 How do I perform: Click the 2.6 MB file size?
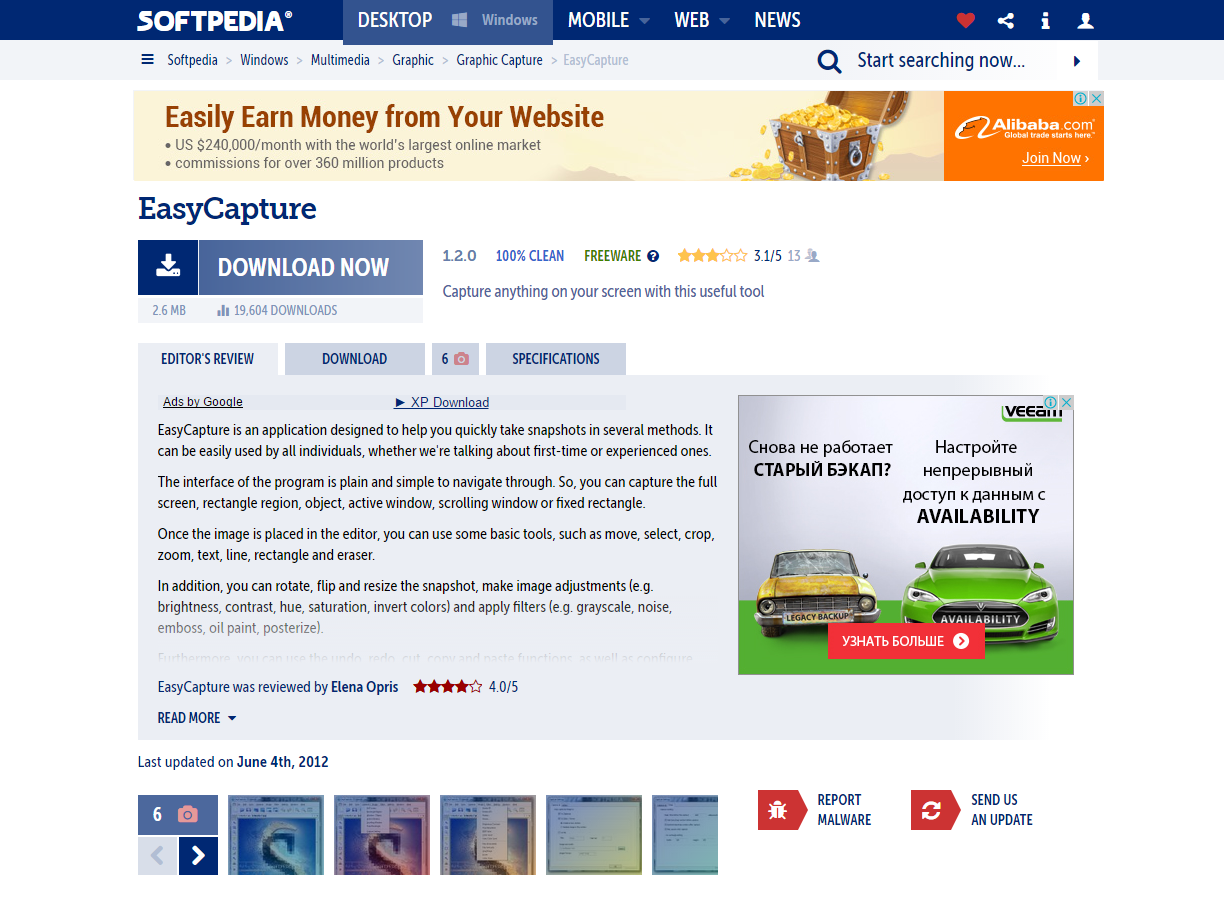[169, 311]
